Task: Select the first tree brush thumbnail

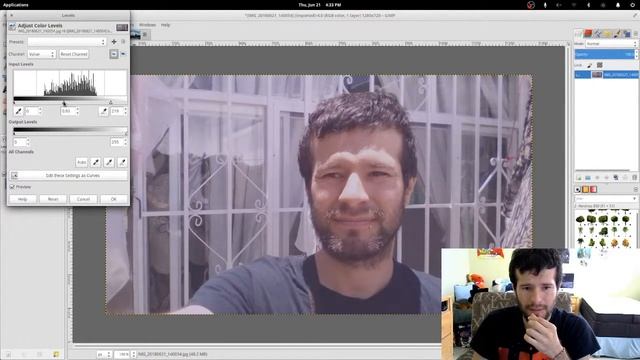Action: 580,220
